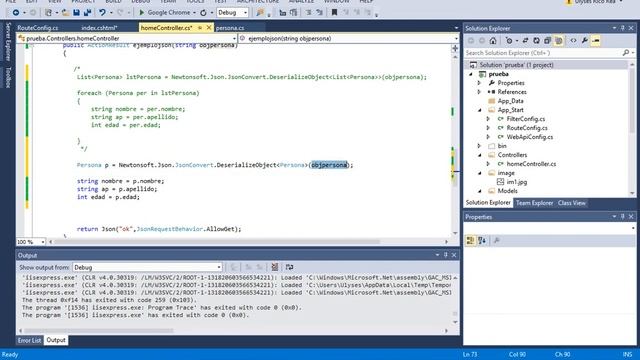Click the uncomment lines toolbar icon
The height and width of the screenshot is (360, 640).
point(319,13)
